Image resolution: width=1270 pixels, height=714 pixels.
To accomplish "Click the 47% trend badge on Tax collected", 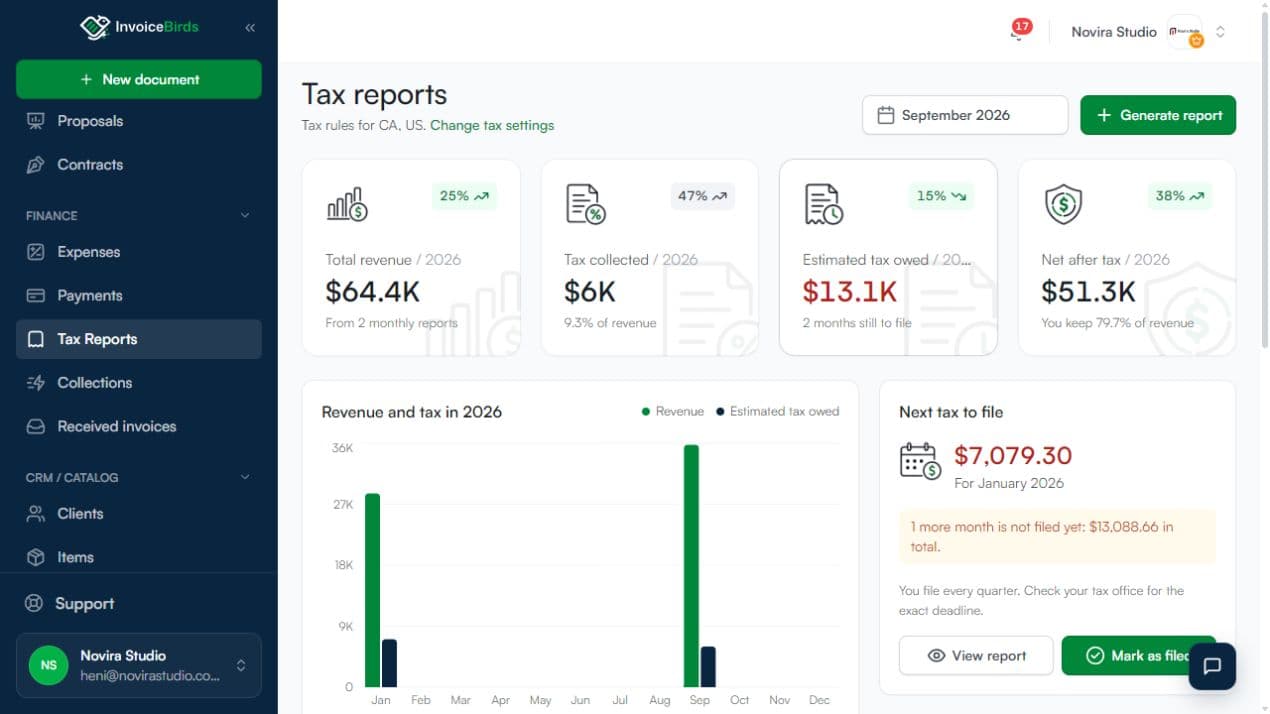I will tap(703, 196).
